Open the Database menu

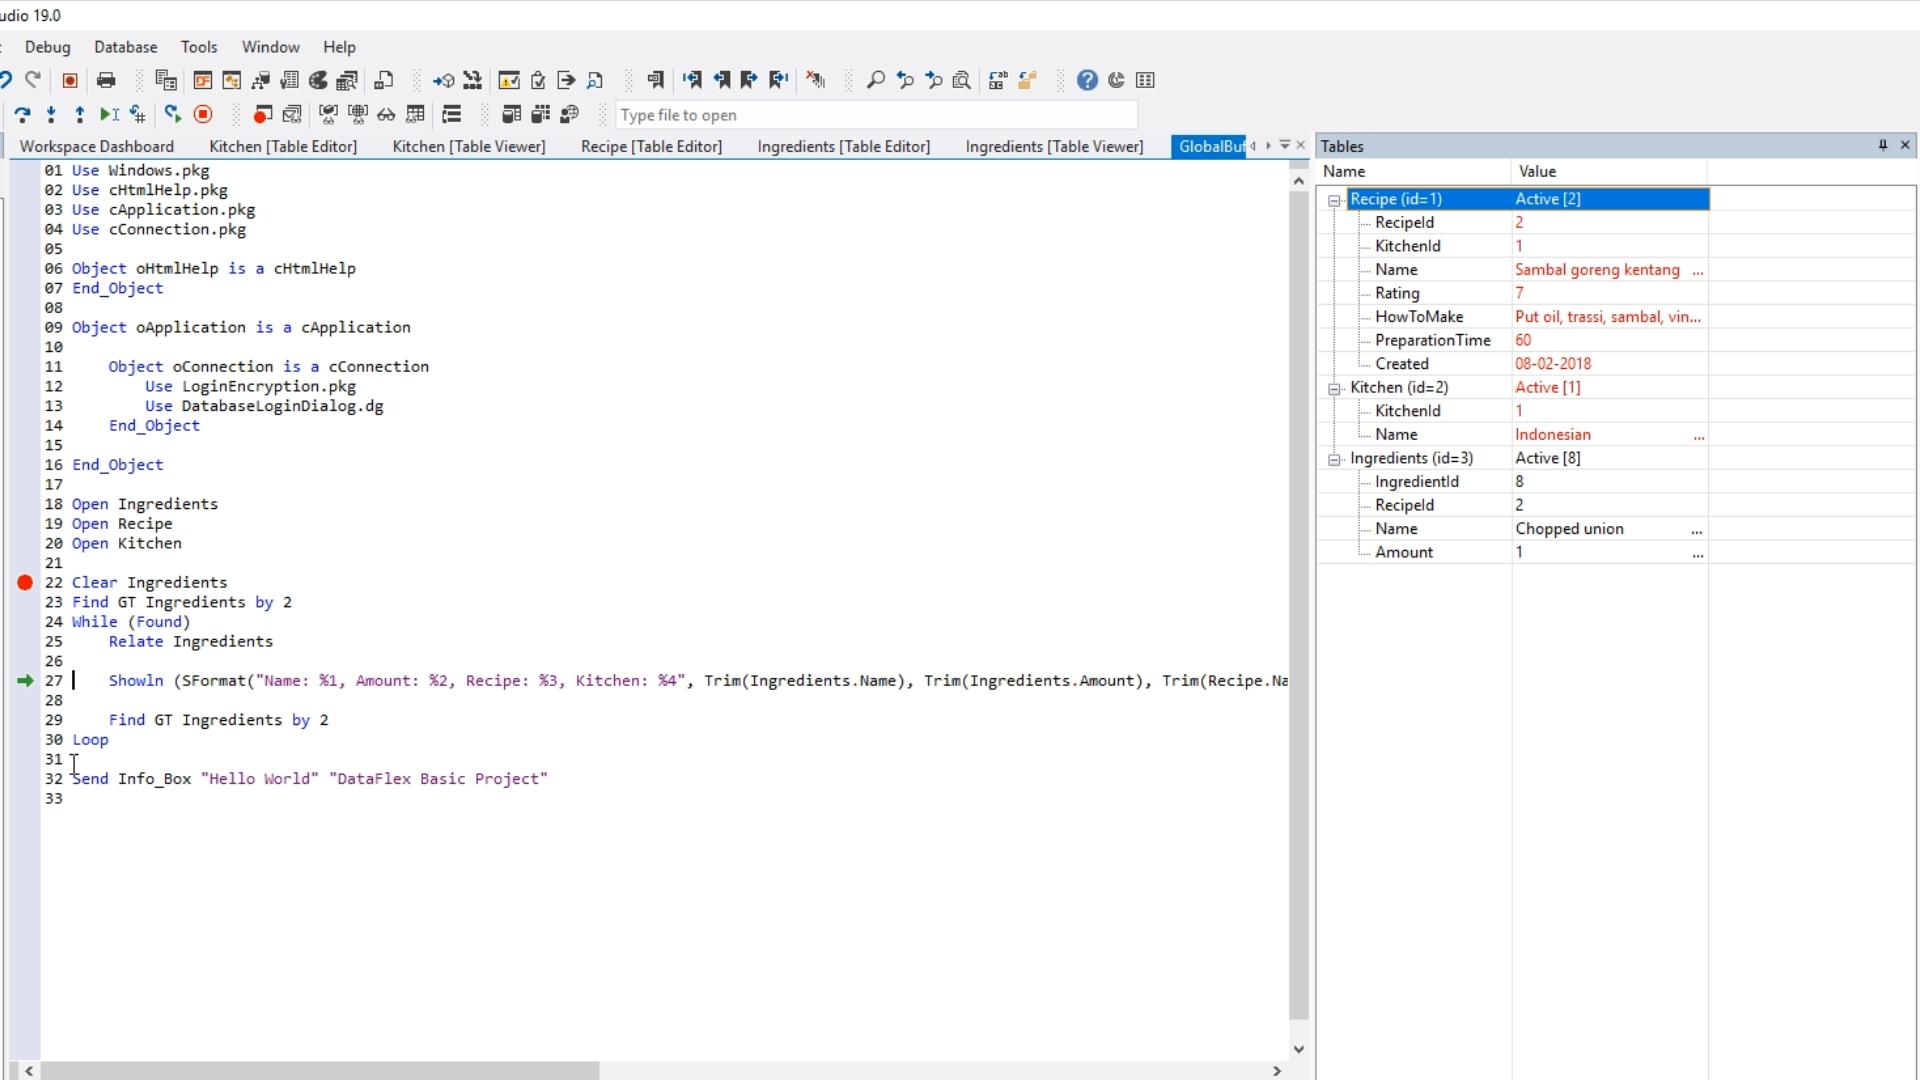[125, 47]
